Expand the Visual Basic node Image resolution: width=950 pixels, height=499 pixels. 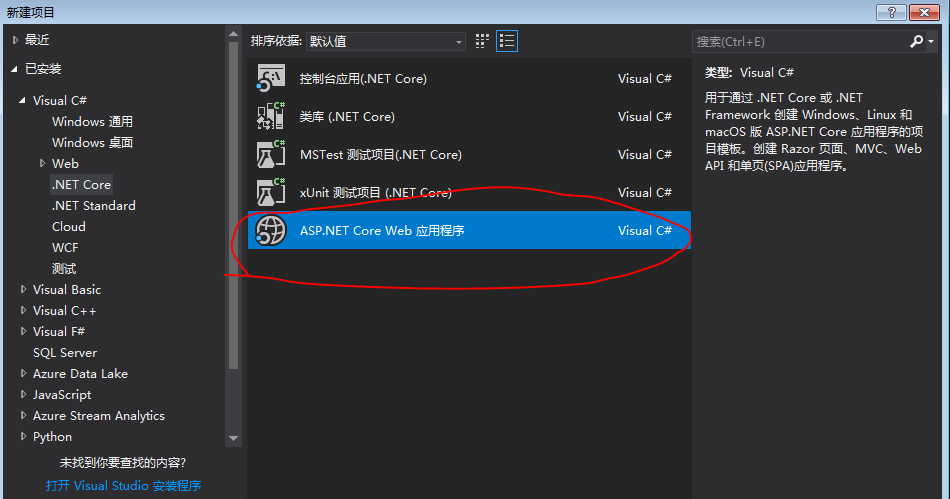pyautogui.click(x=24, y=289)
